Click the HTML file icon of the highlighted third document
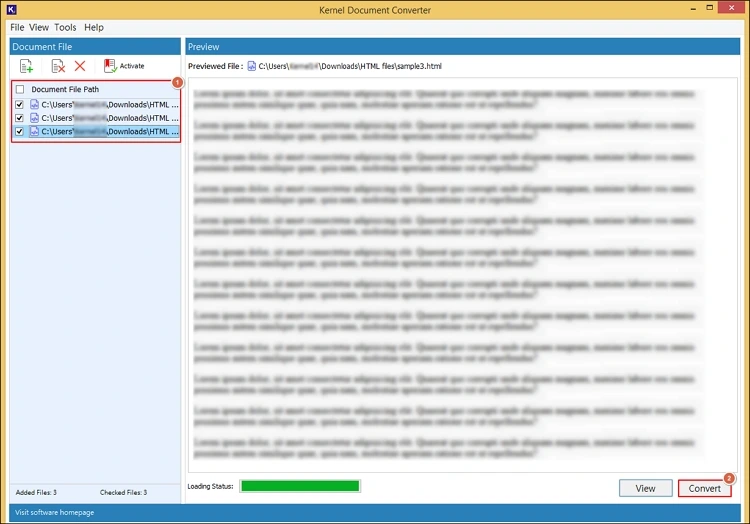The width and height of the screenshot is (750, 524). click(x=34, y=131)
